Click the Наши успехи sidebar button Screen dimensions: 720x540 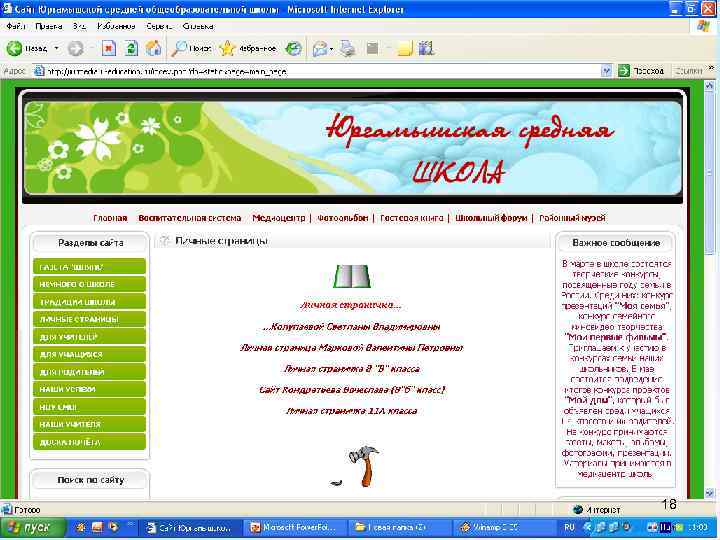(x=90, y=389)
